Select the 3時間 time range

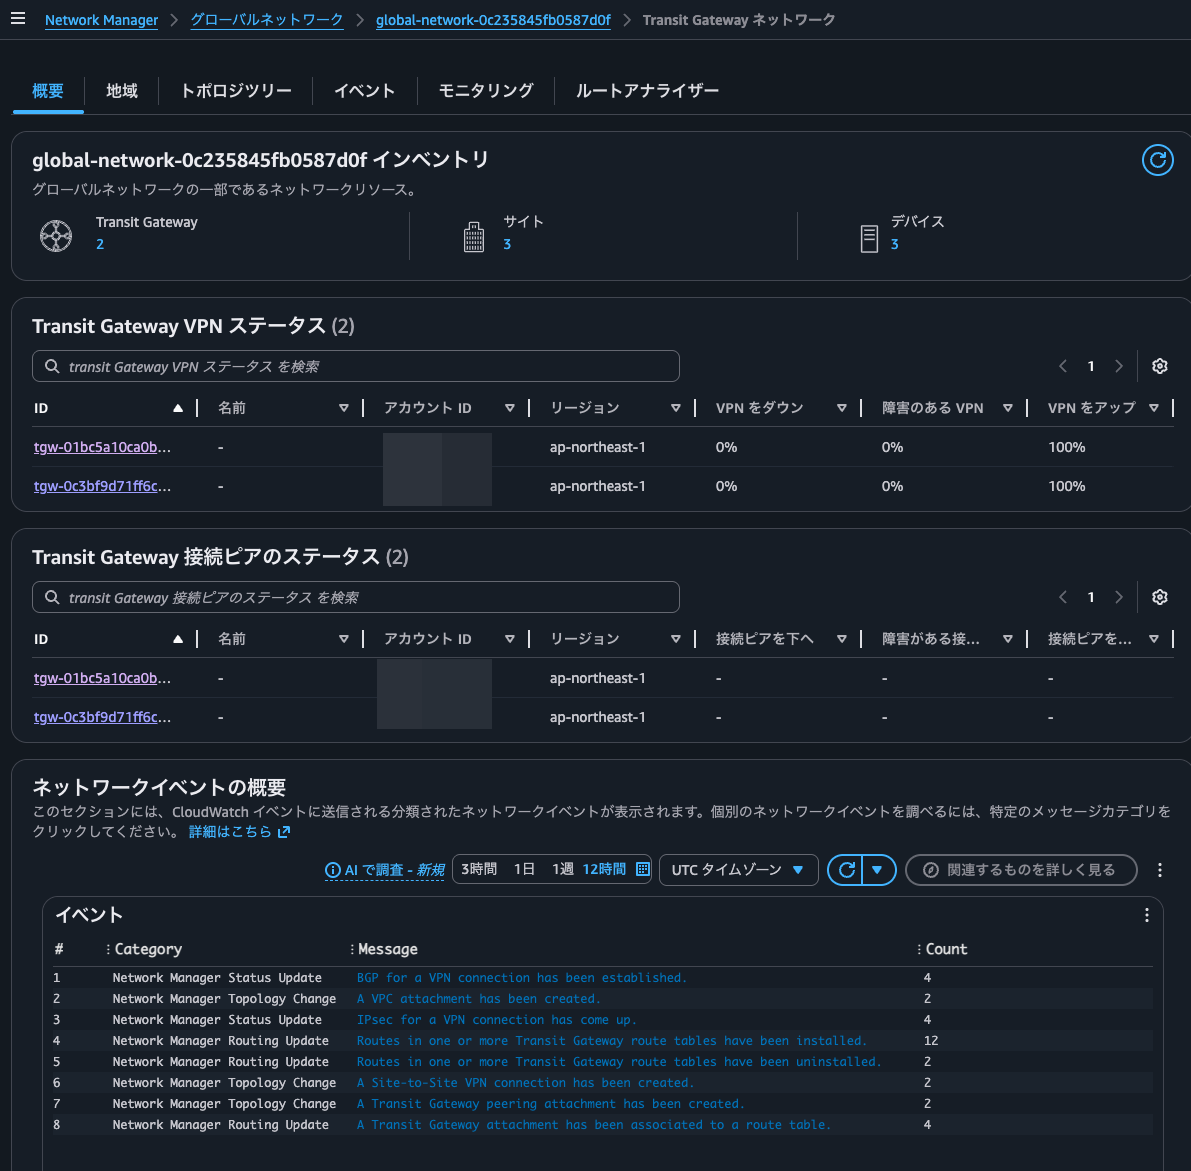479,869
